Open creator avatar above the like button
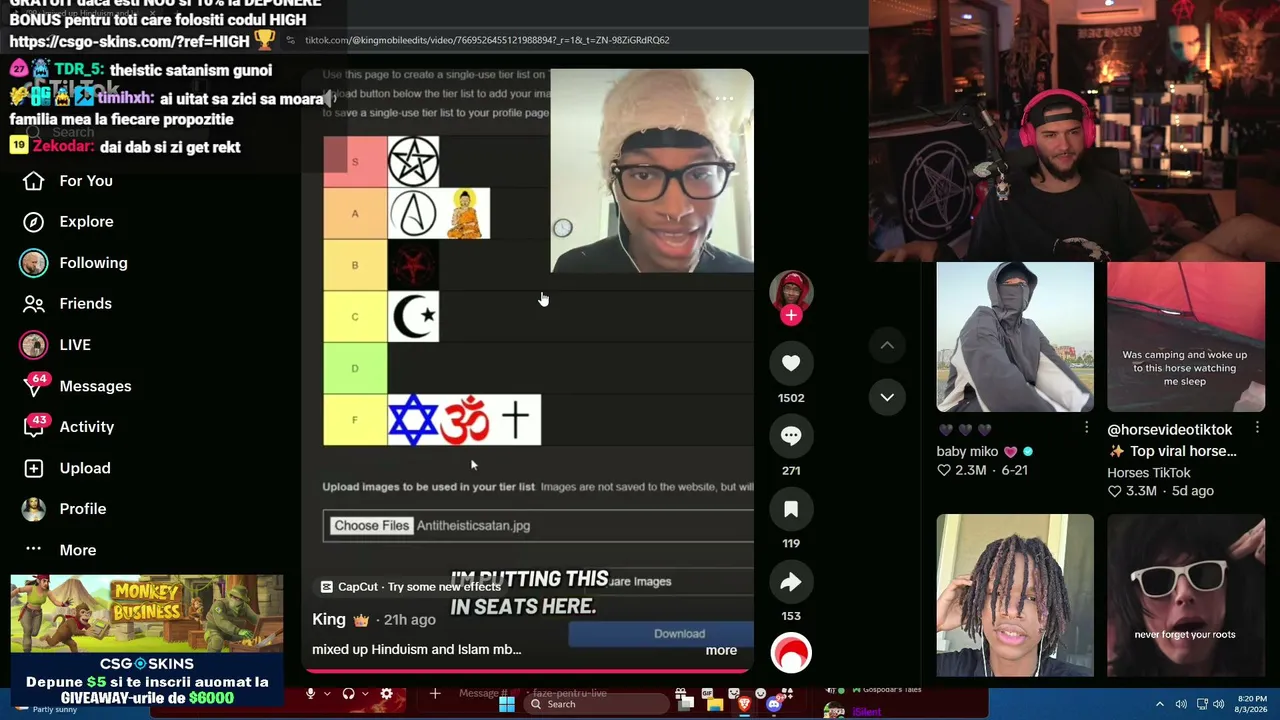1280x720 pixels. point(791,291)
